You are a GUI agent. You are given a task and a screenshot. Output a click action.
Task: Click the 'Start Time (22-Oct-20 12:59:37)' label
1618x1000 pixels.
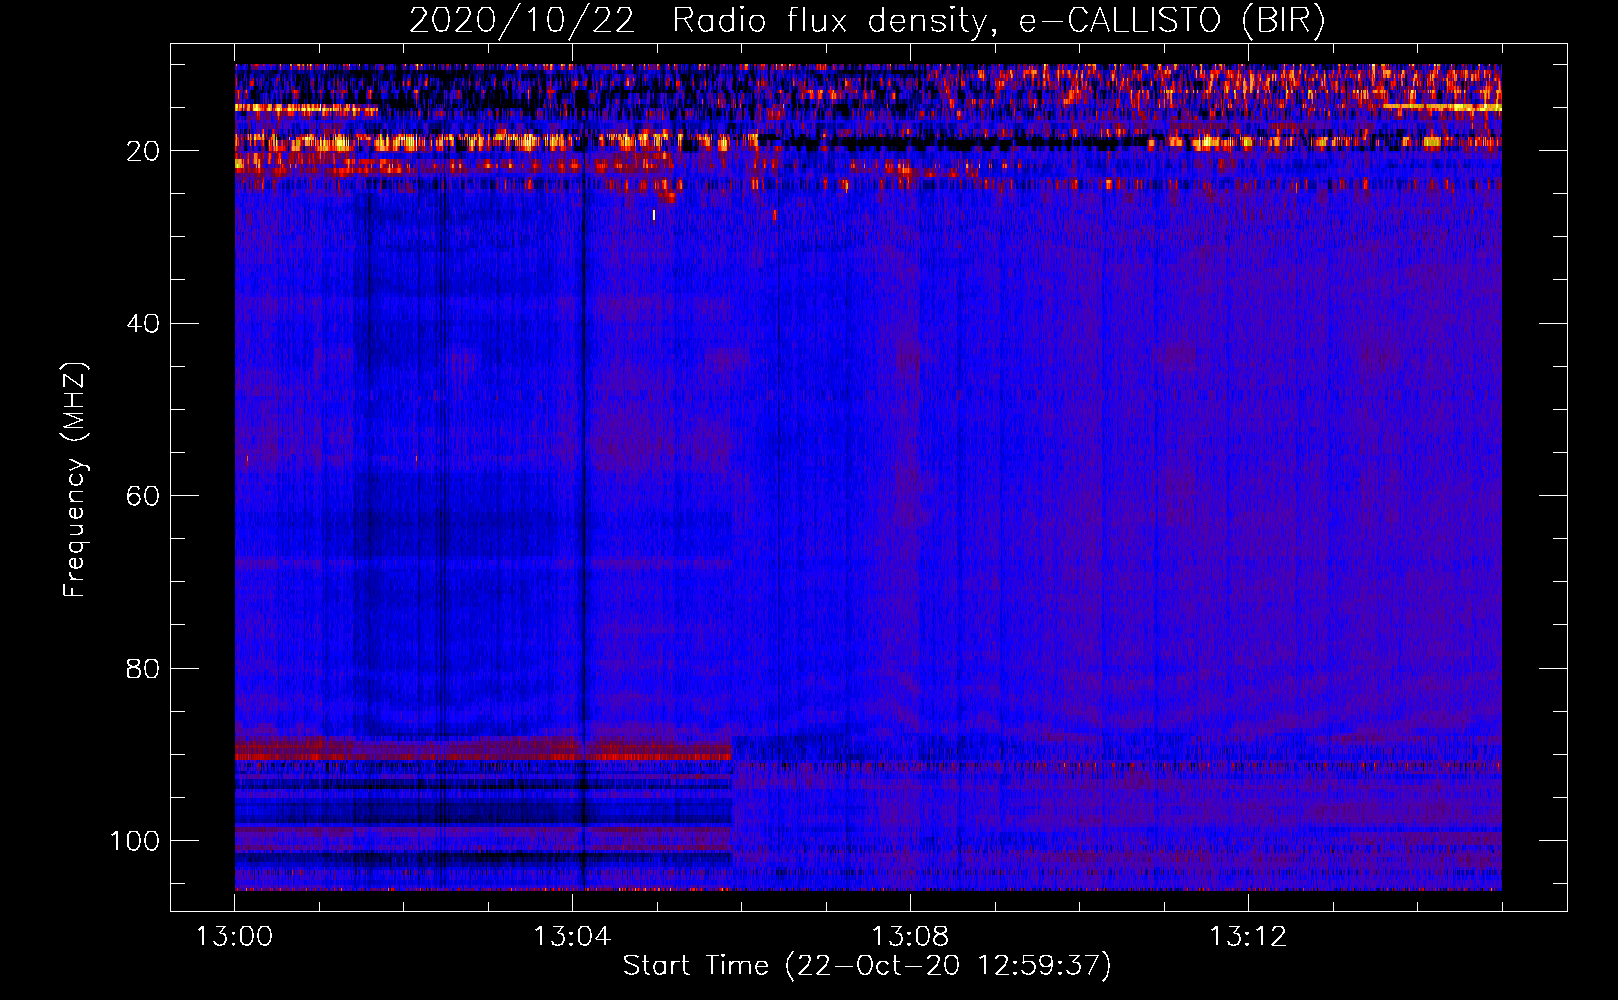point(867,966)
